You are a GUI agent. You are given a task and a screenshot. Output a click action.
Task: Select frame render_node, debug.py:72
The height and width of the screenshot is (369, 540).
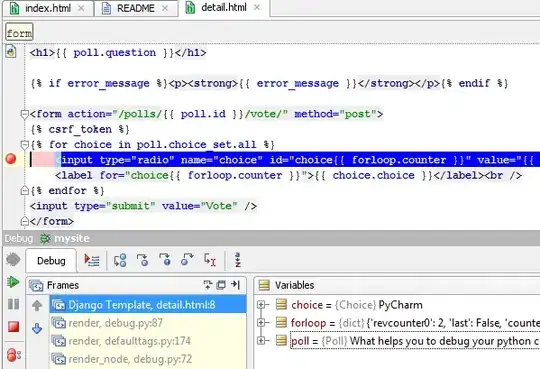click(x=148, y=359)
